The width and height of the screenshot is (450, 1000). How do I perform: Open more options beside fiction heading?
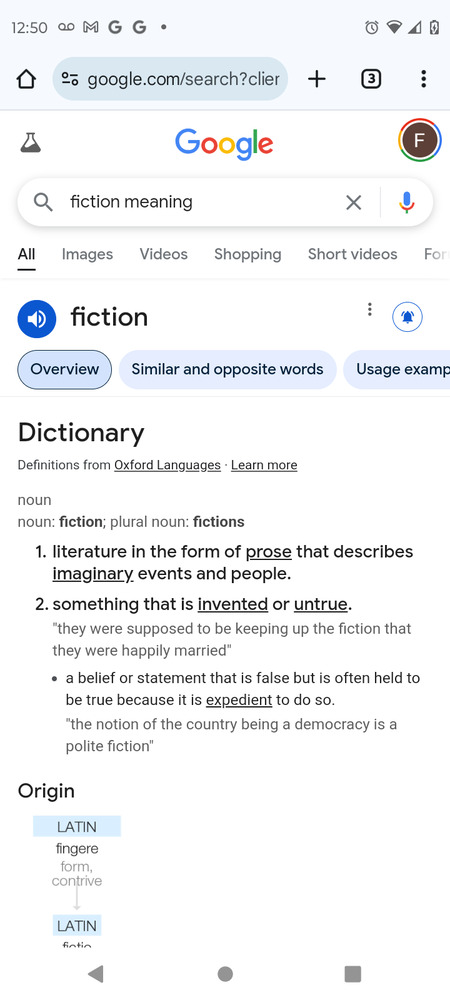(369, 310)
